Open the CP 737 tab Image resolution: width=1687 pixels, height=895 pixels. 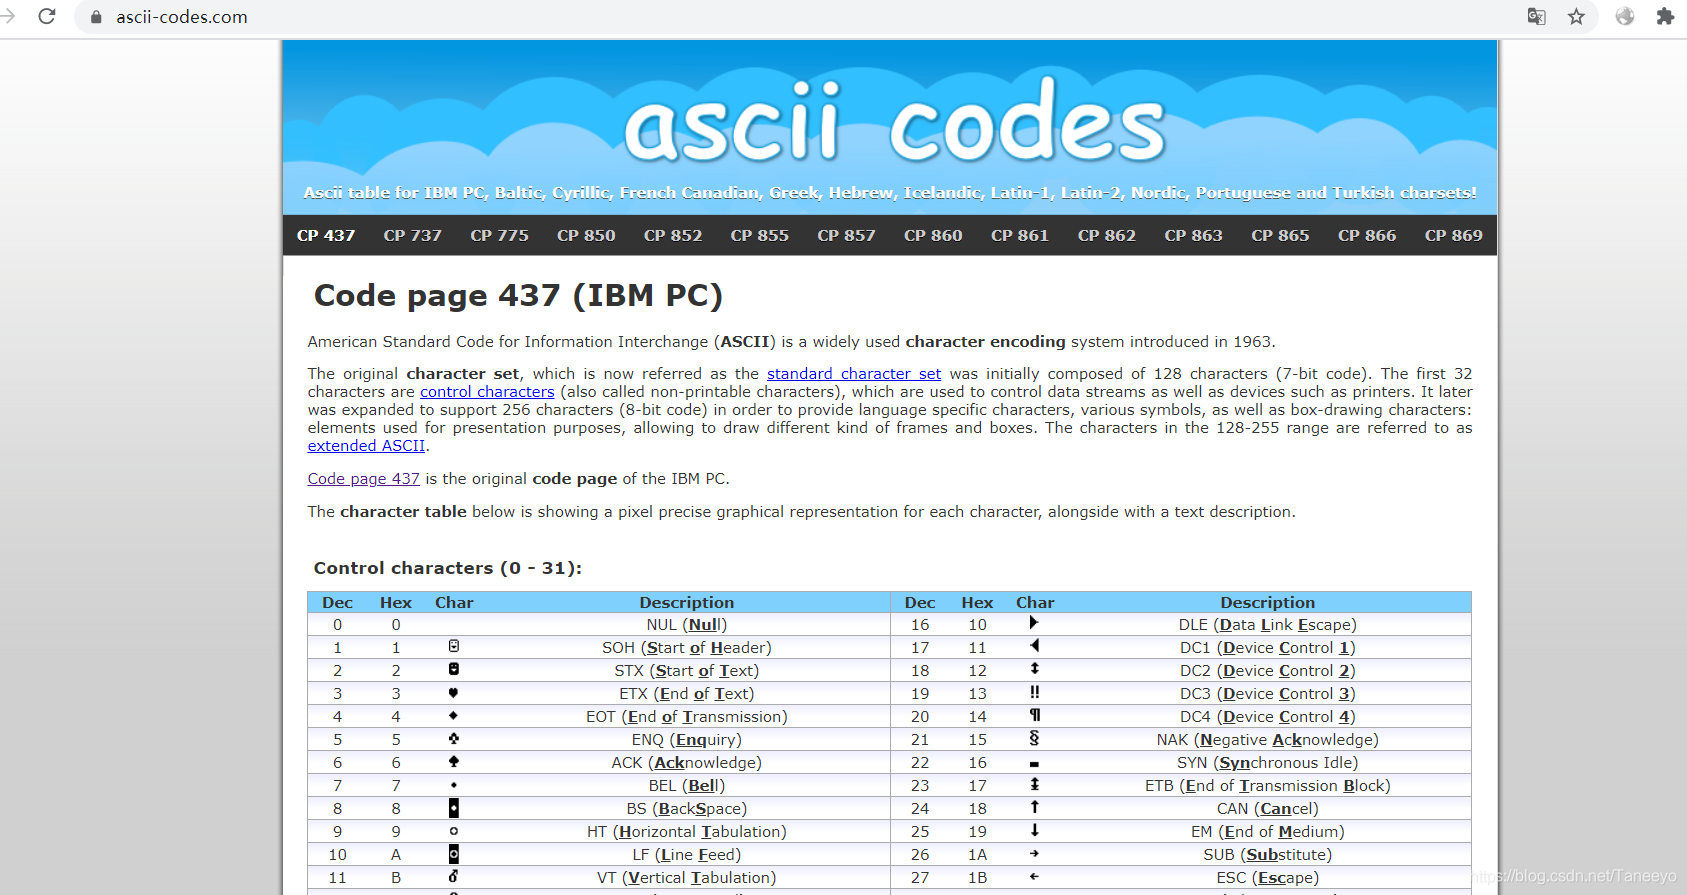pyautogui.click(x=413, y=235)
